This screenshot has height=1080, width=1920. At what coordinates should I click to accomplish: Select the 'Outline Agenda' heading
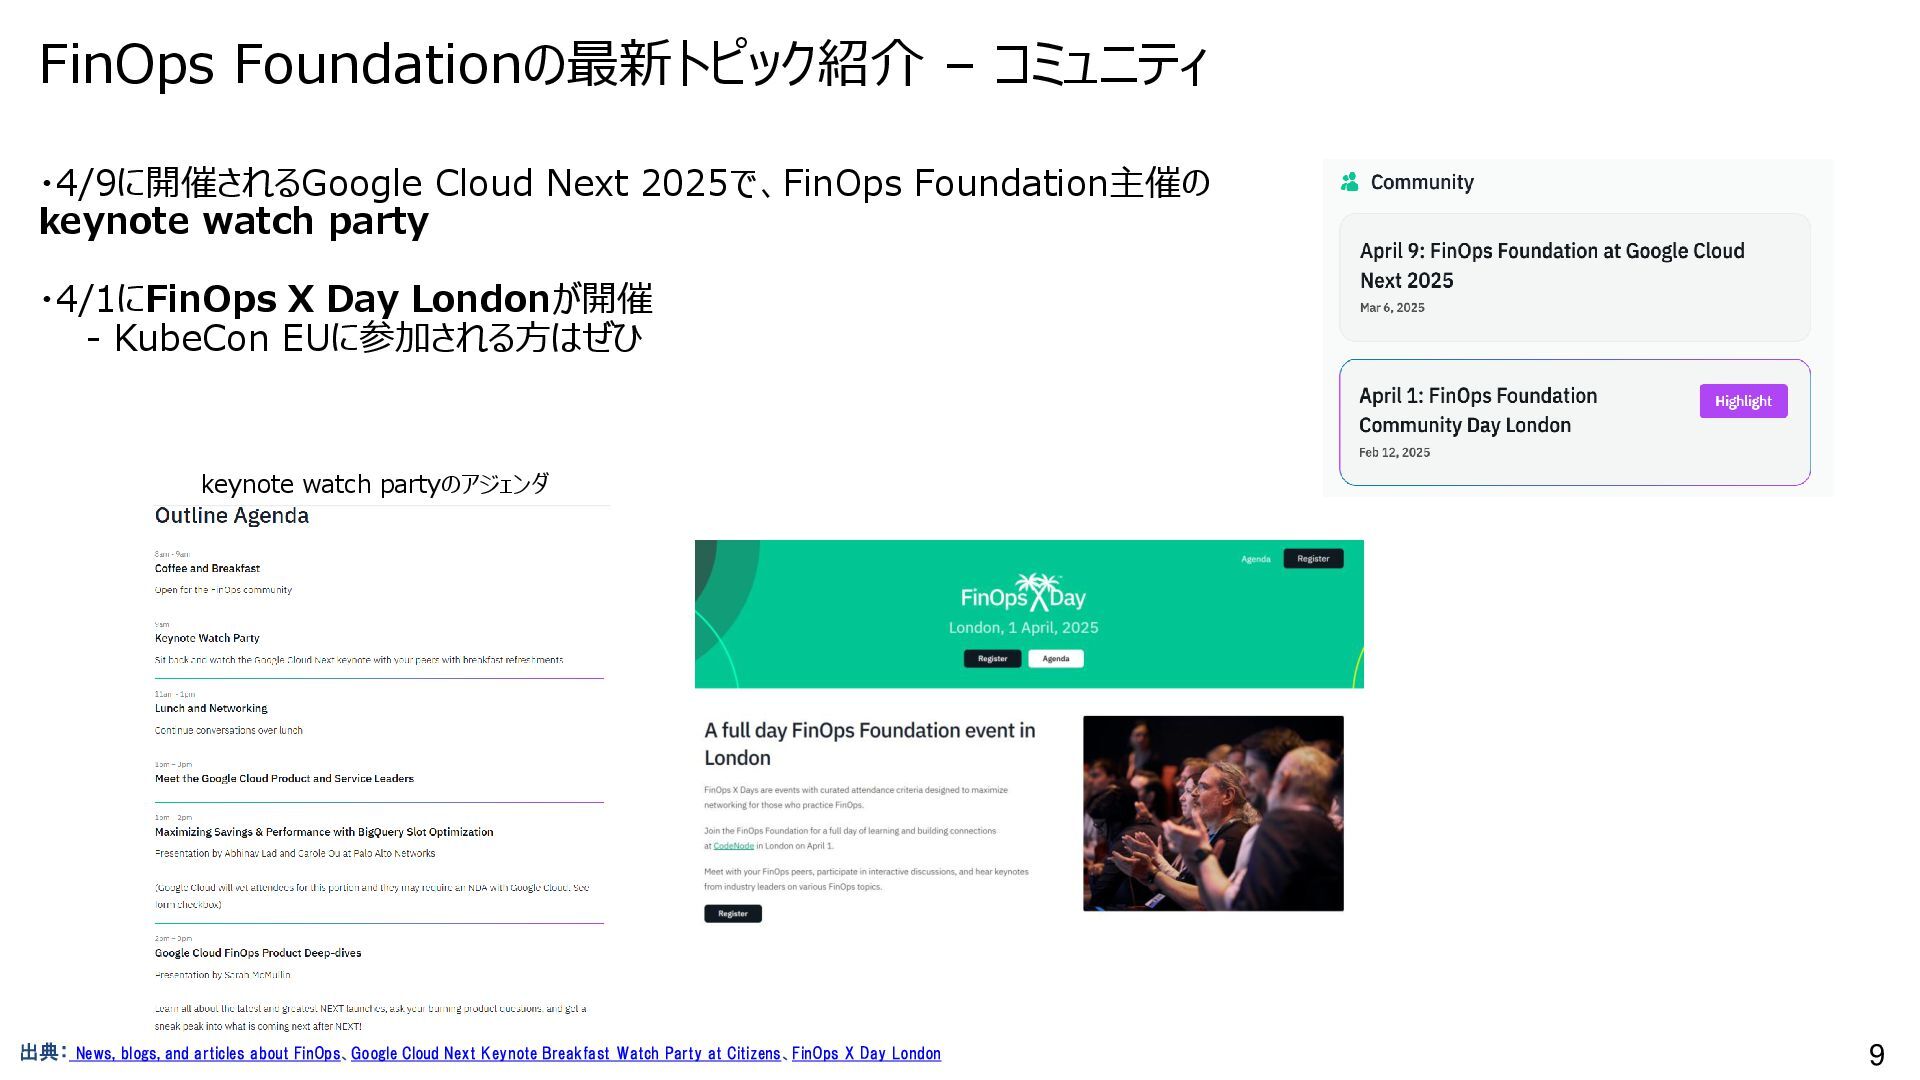tap(232, 516)
